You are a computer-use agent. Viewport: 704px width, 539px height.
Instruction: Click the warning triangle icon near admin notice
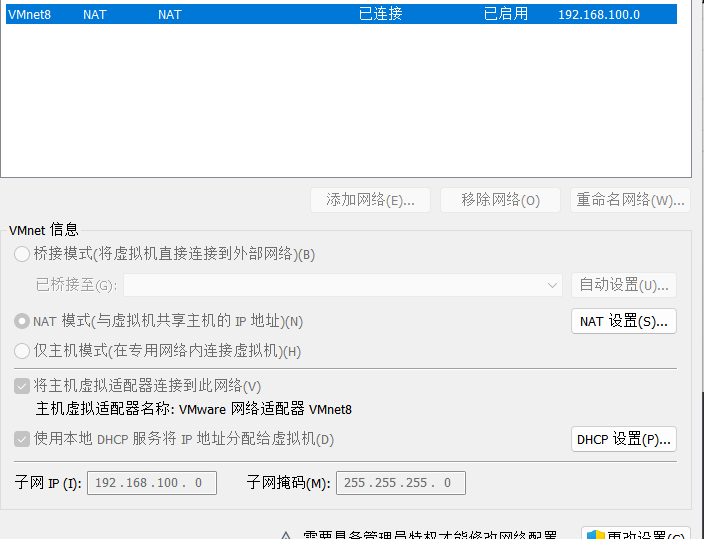(286, 535)
